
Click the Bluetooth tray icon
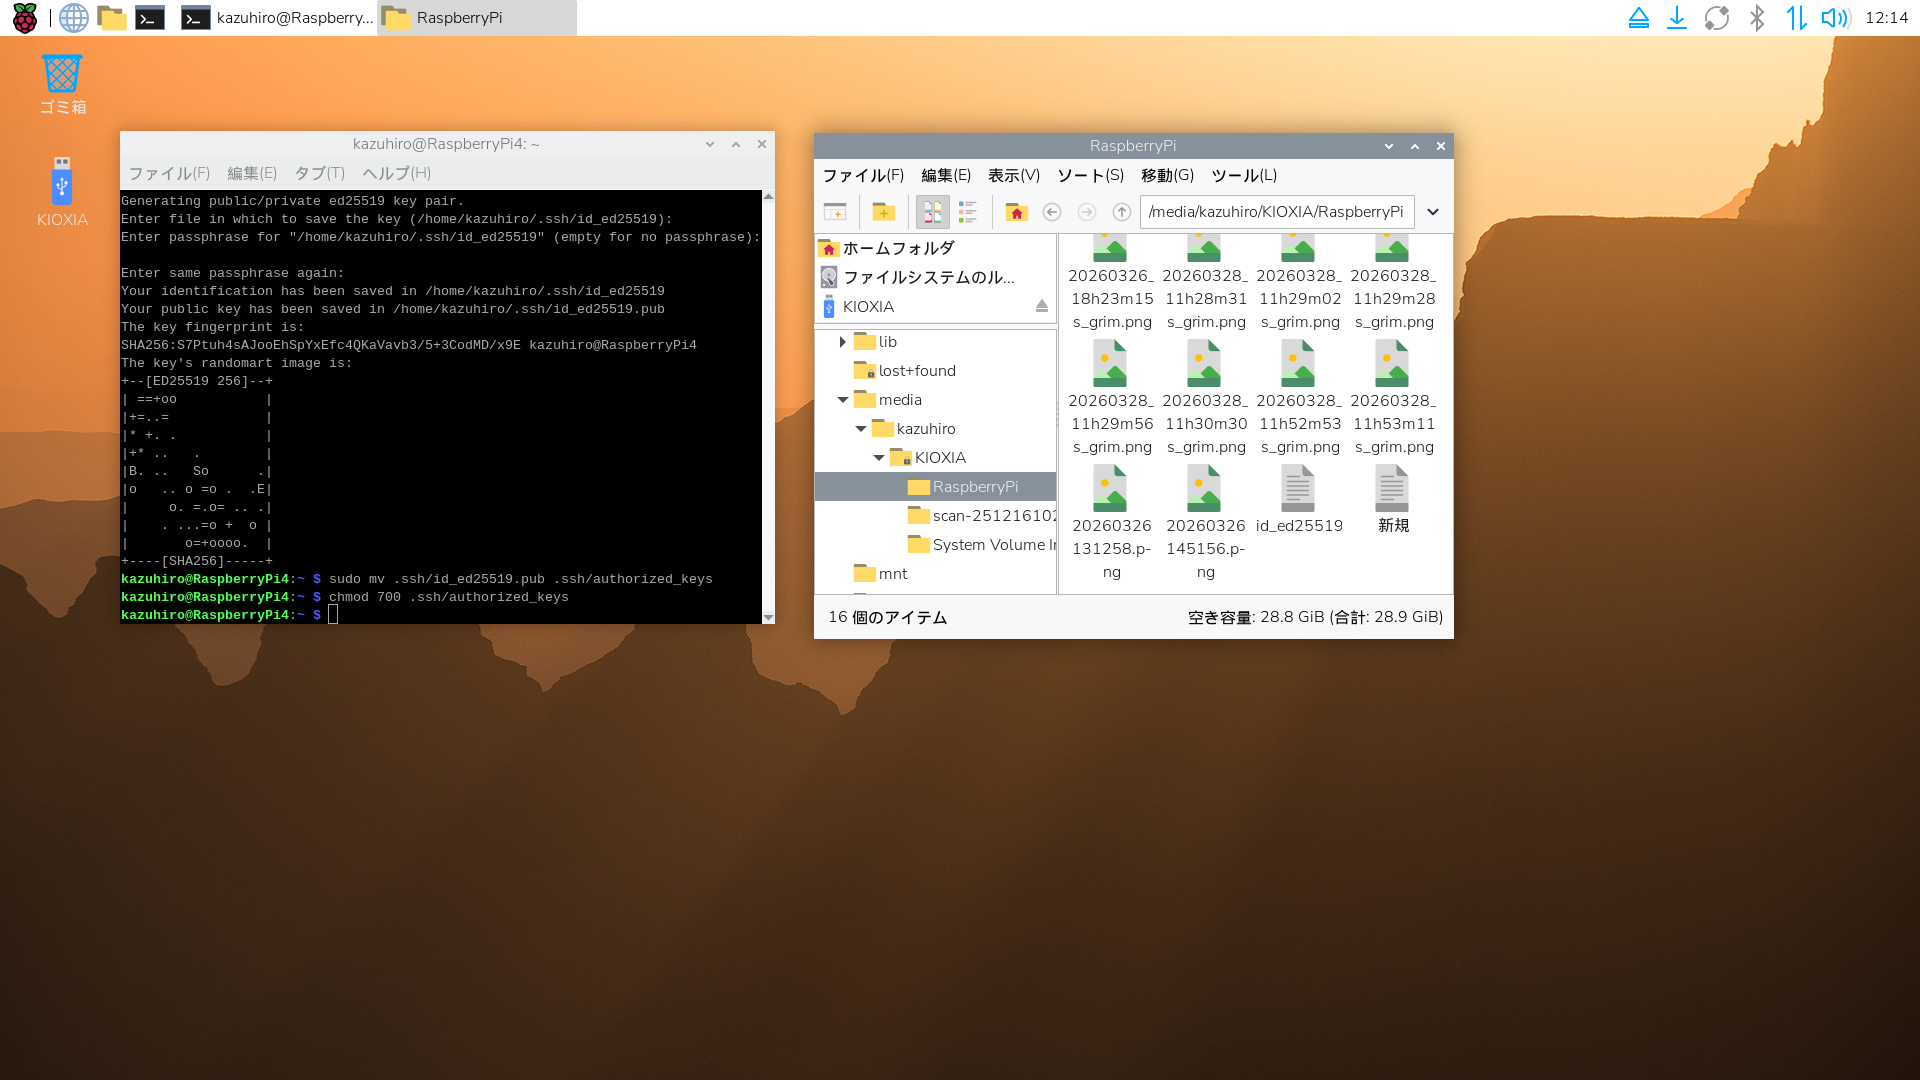pos(1756,18)
